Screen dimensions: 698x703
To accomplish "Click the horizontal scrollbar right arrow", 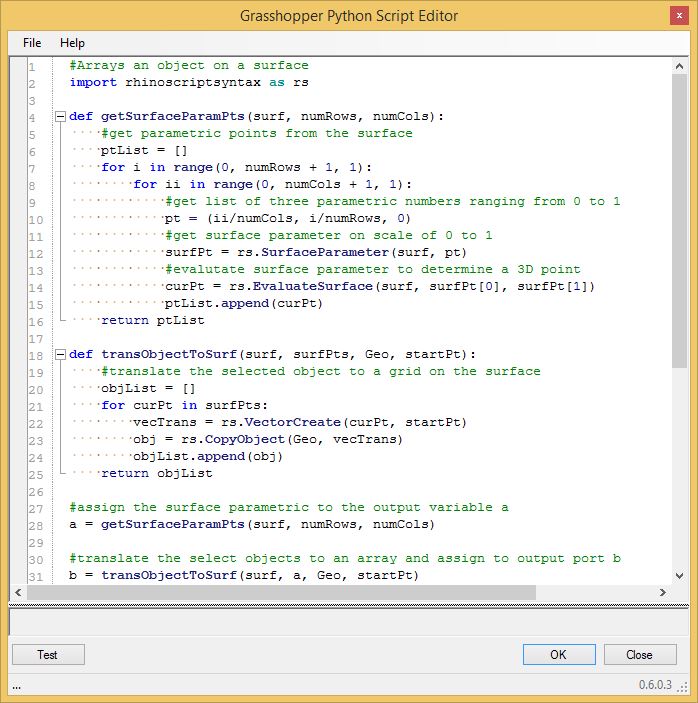I will pyautogui.click(x=663, y=592).
